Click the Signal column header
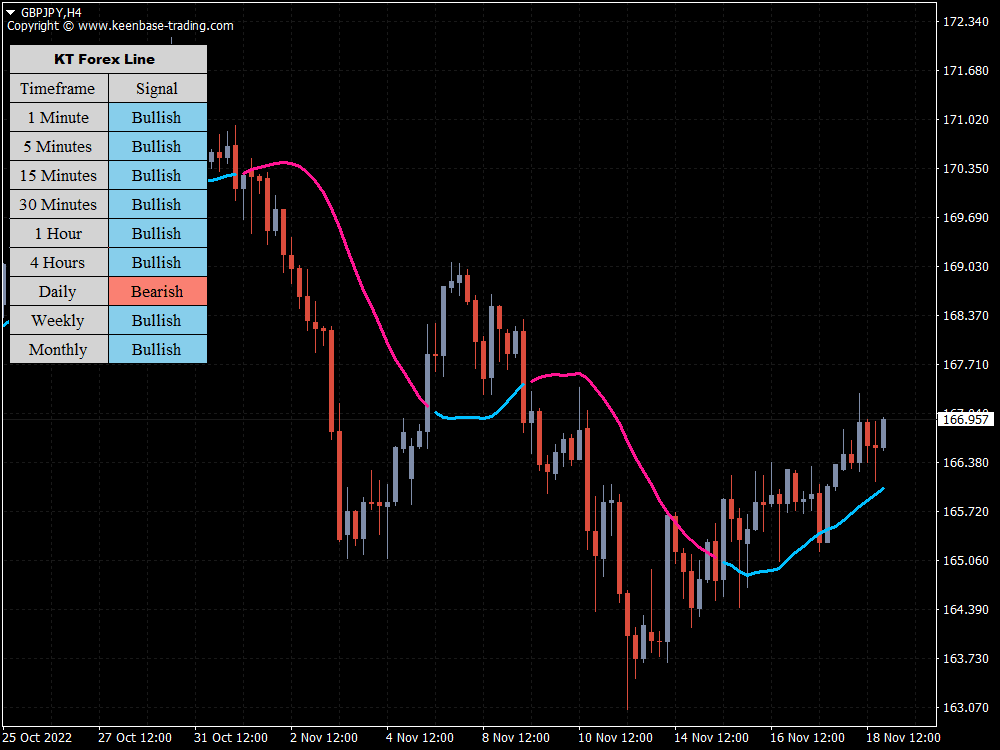Screen dimensions: 1000x750 tap(158, 88)
